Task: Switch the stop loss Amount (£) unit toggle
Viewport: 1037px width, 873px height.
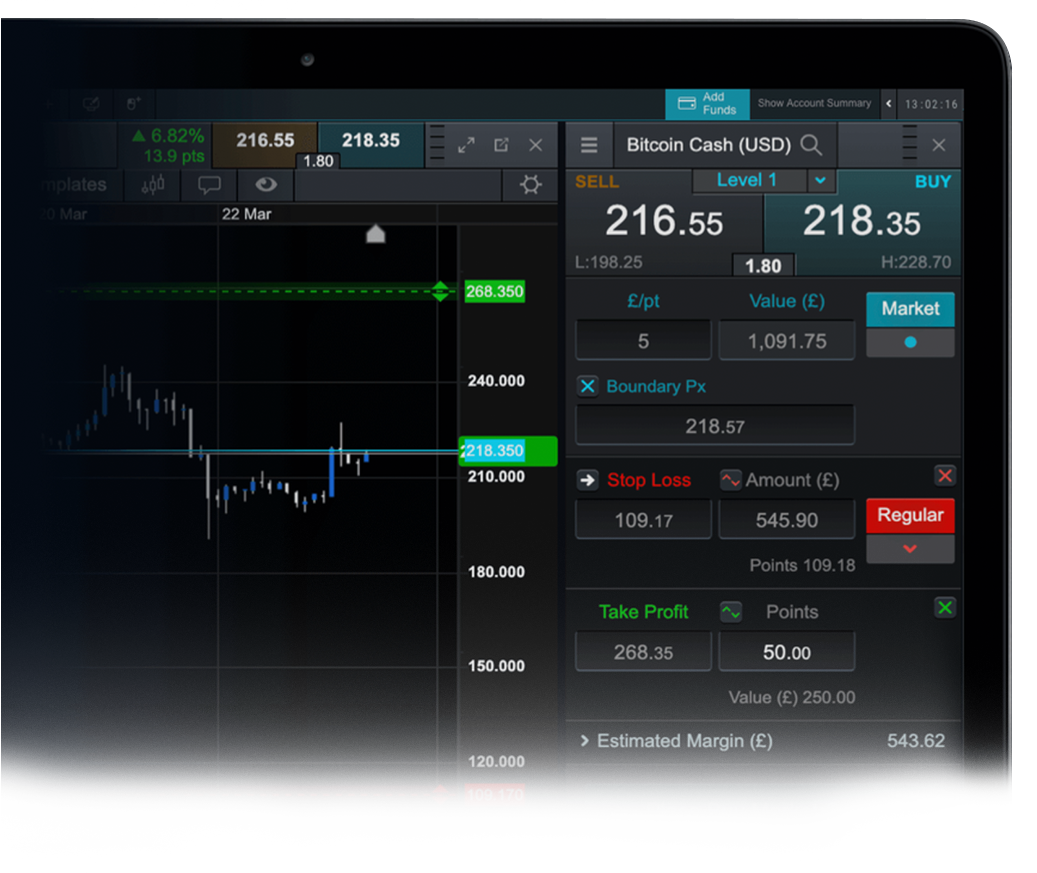Action: (731, 479)
